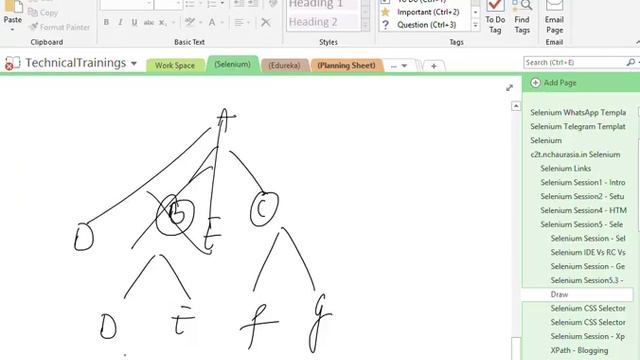The width and height of the screenshot is (640, 360).
Task: Switch to the (Edureka) section tab
Action: (x=284, y=65)
